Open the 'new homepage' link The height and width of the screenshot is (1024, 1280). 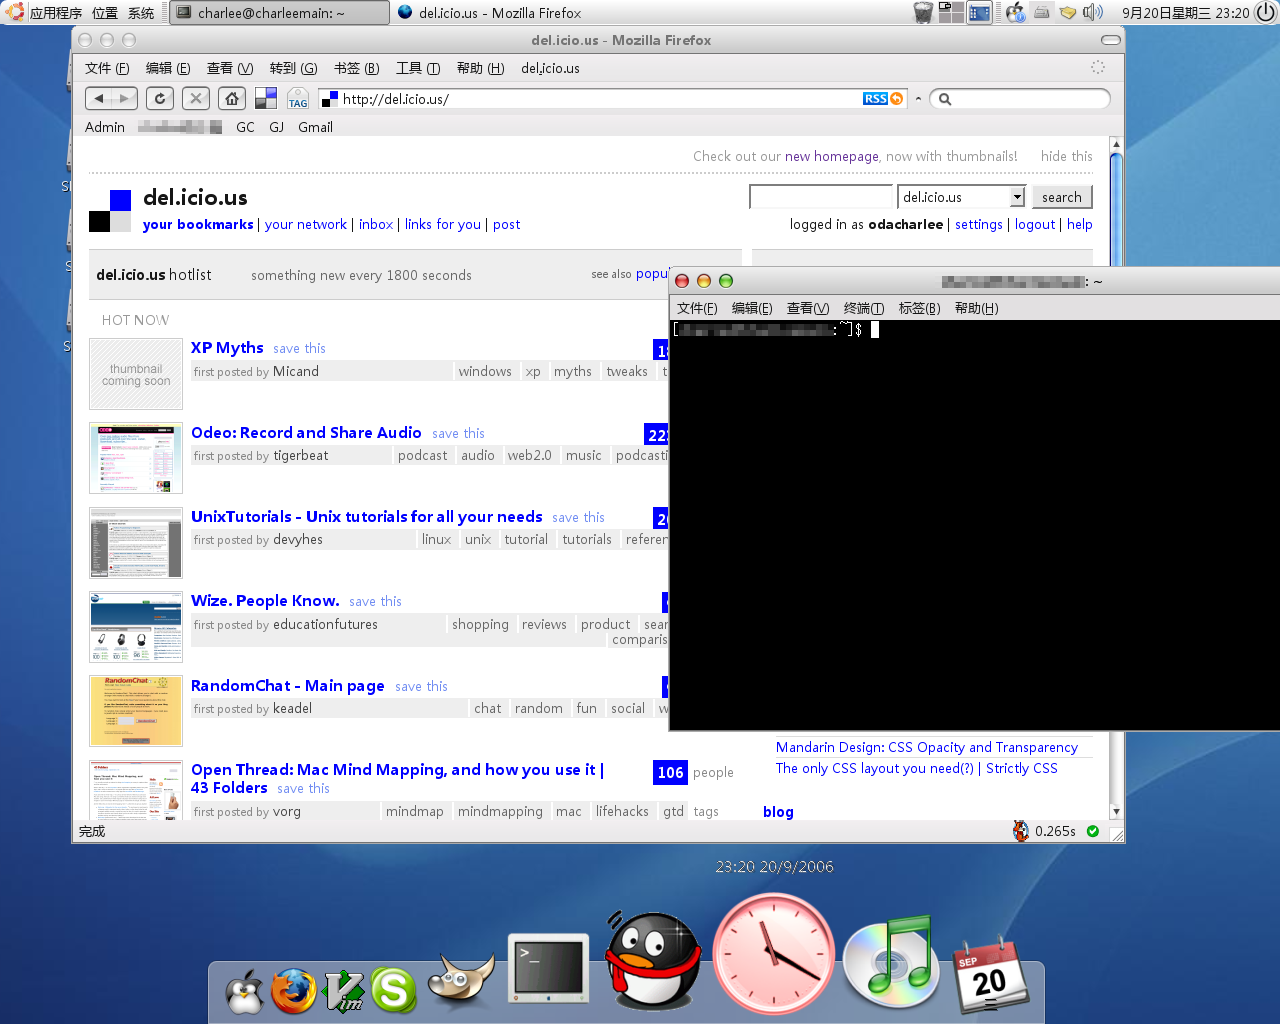832,156
